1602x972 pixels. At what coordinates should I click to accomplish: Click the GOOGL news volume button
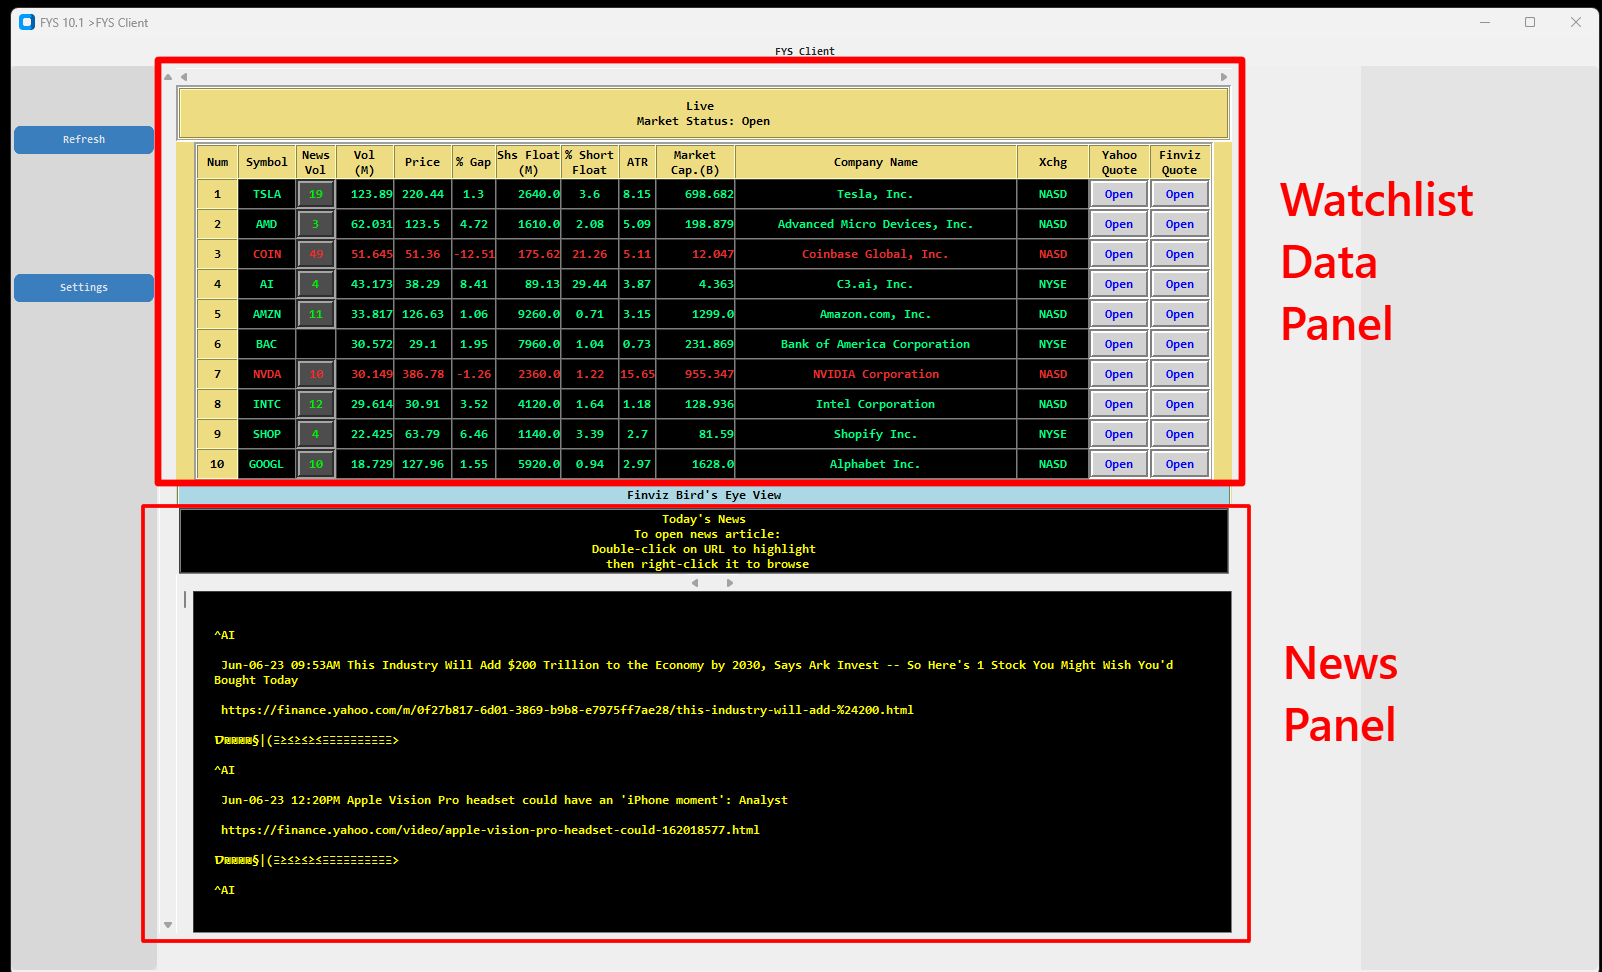click(316, 464)
